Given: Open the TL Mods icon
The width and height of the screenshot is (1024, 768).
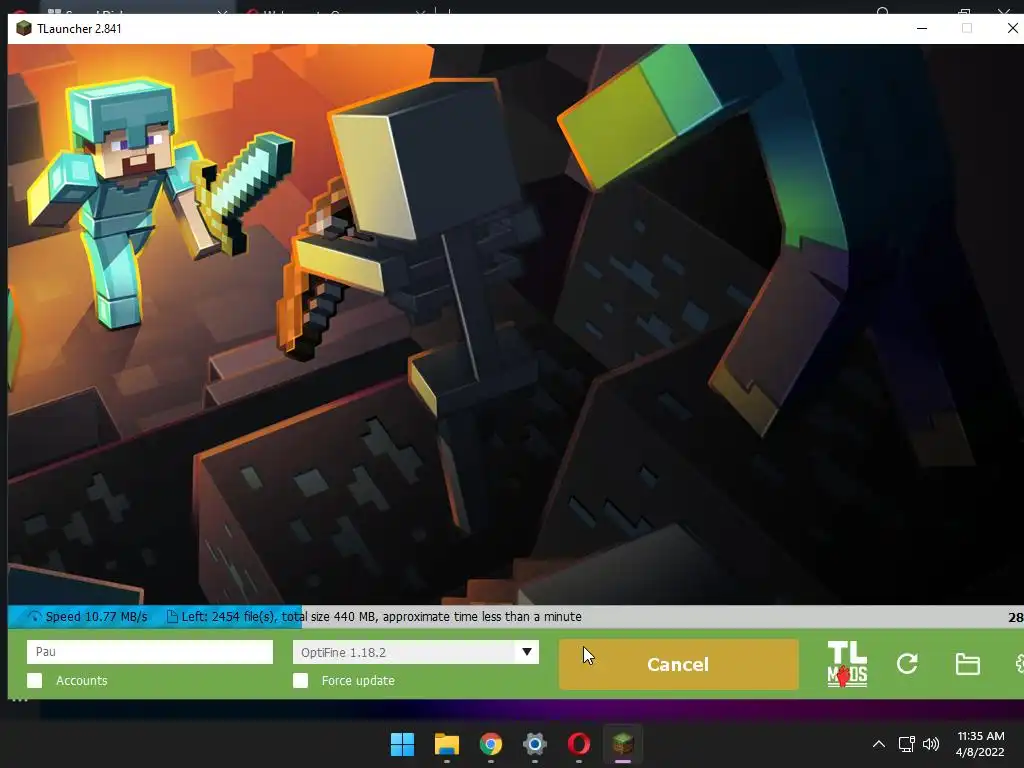Looking at the screenshot, I should pyautogui.click(x=847, y=664).
